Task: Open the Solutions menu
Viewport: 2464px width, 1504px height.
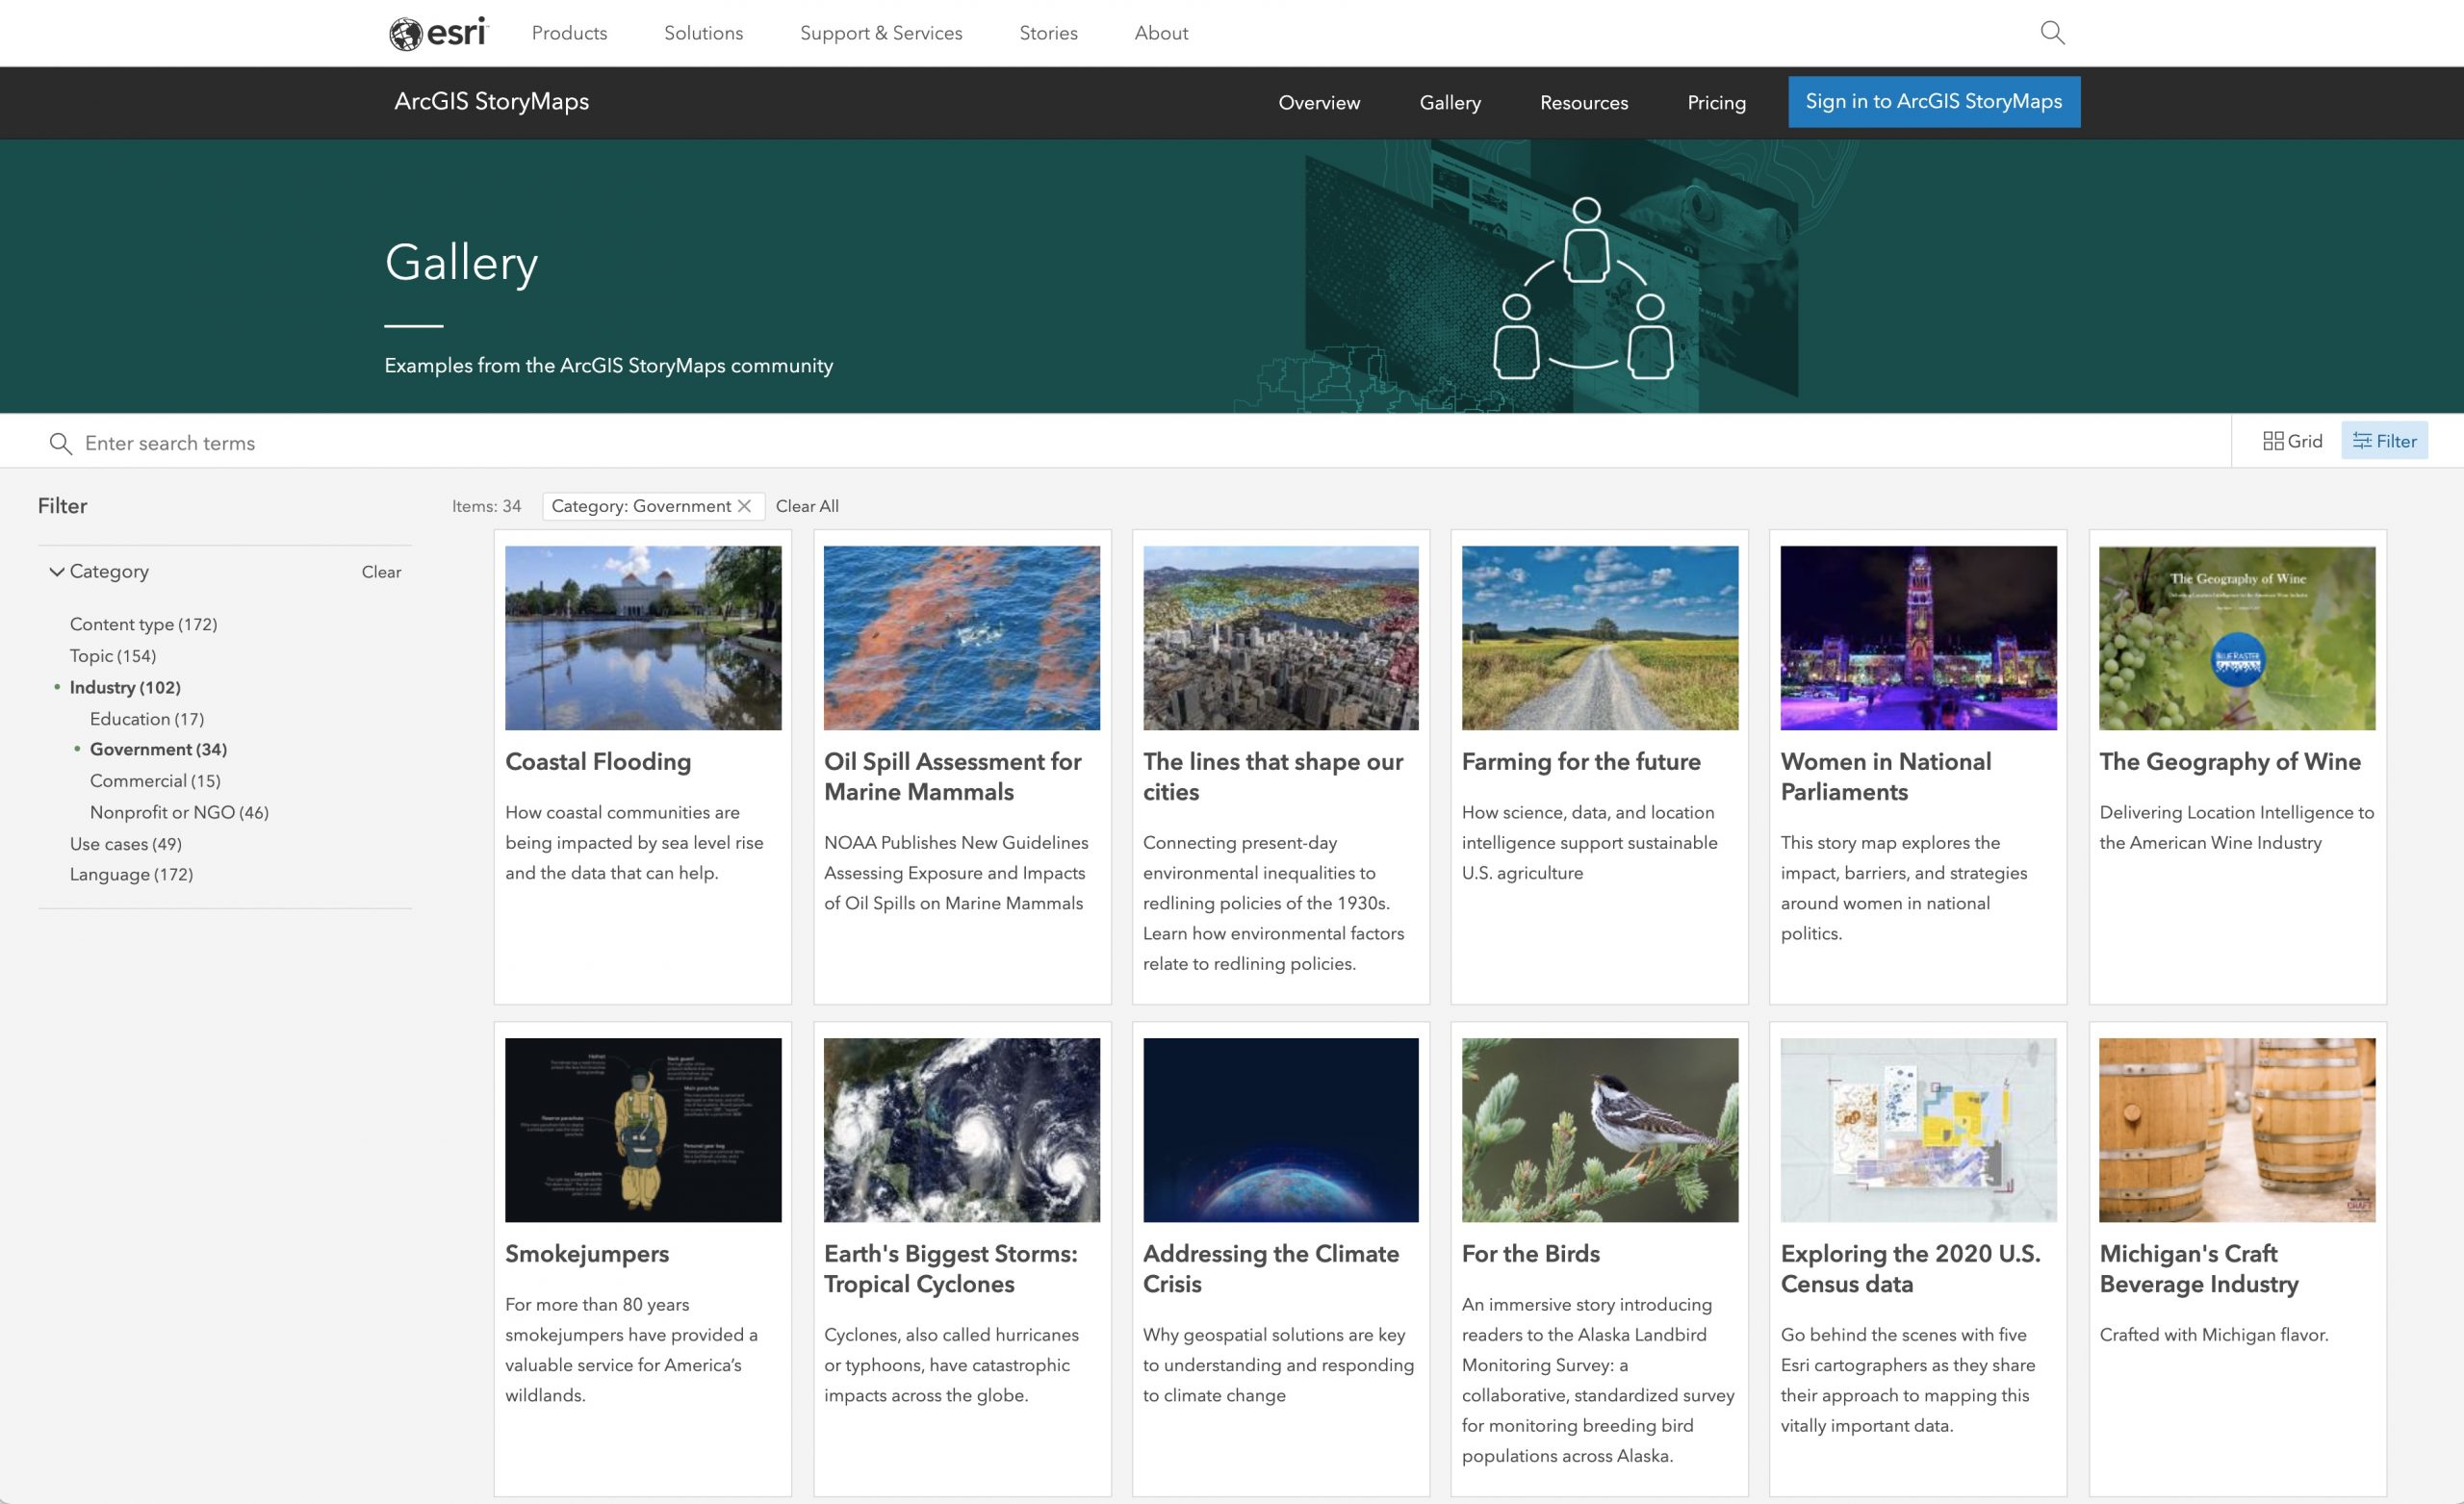Action: (x=703, y=33)
